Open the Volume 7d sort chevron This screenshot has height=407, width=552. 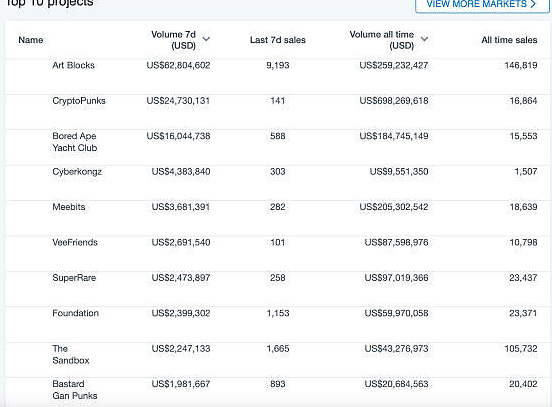pyautogui.click(x=206, y=39)
